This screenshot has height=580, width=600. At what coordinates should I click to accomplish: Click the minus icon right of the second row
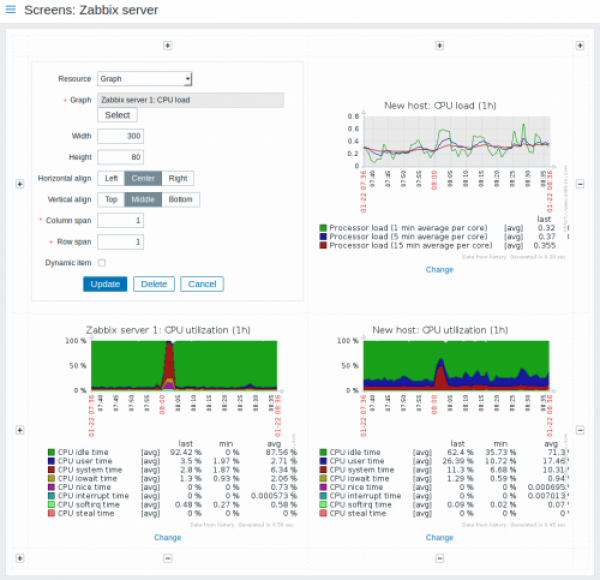581,430
